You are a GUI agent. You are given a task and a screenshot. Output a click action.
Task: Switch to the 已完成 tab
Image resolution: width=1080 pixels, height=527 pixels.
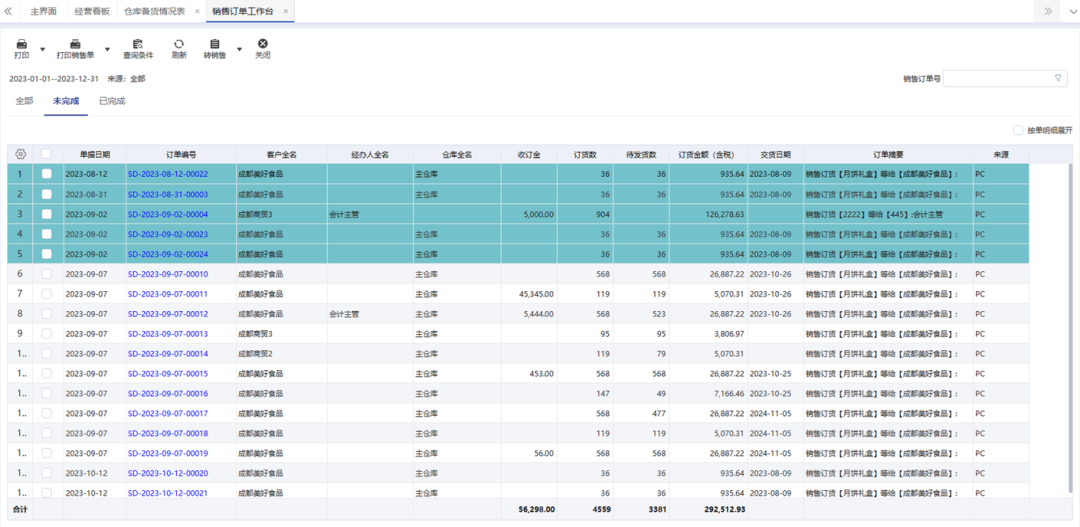[112, 101]
